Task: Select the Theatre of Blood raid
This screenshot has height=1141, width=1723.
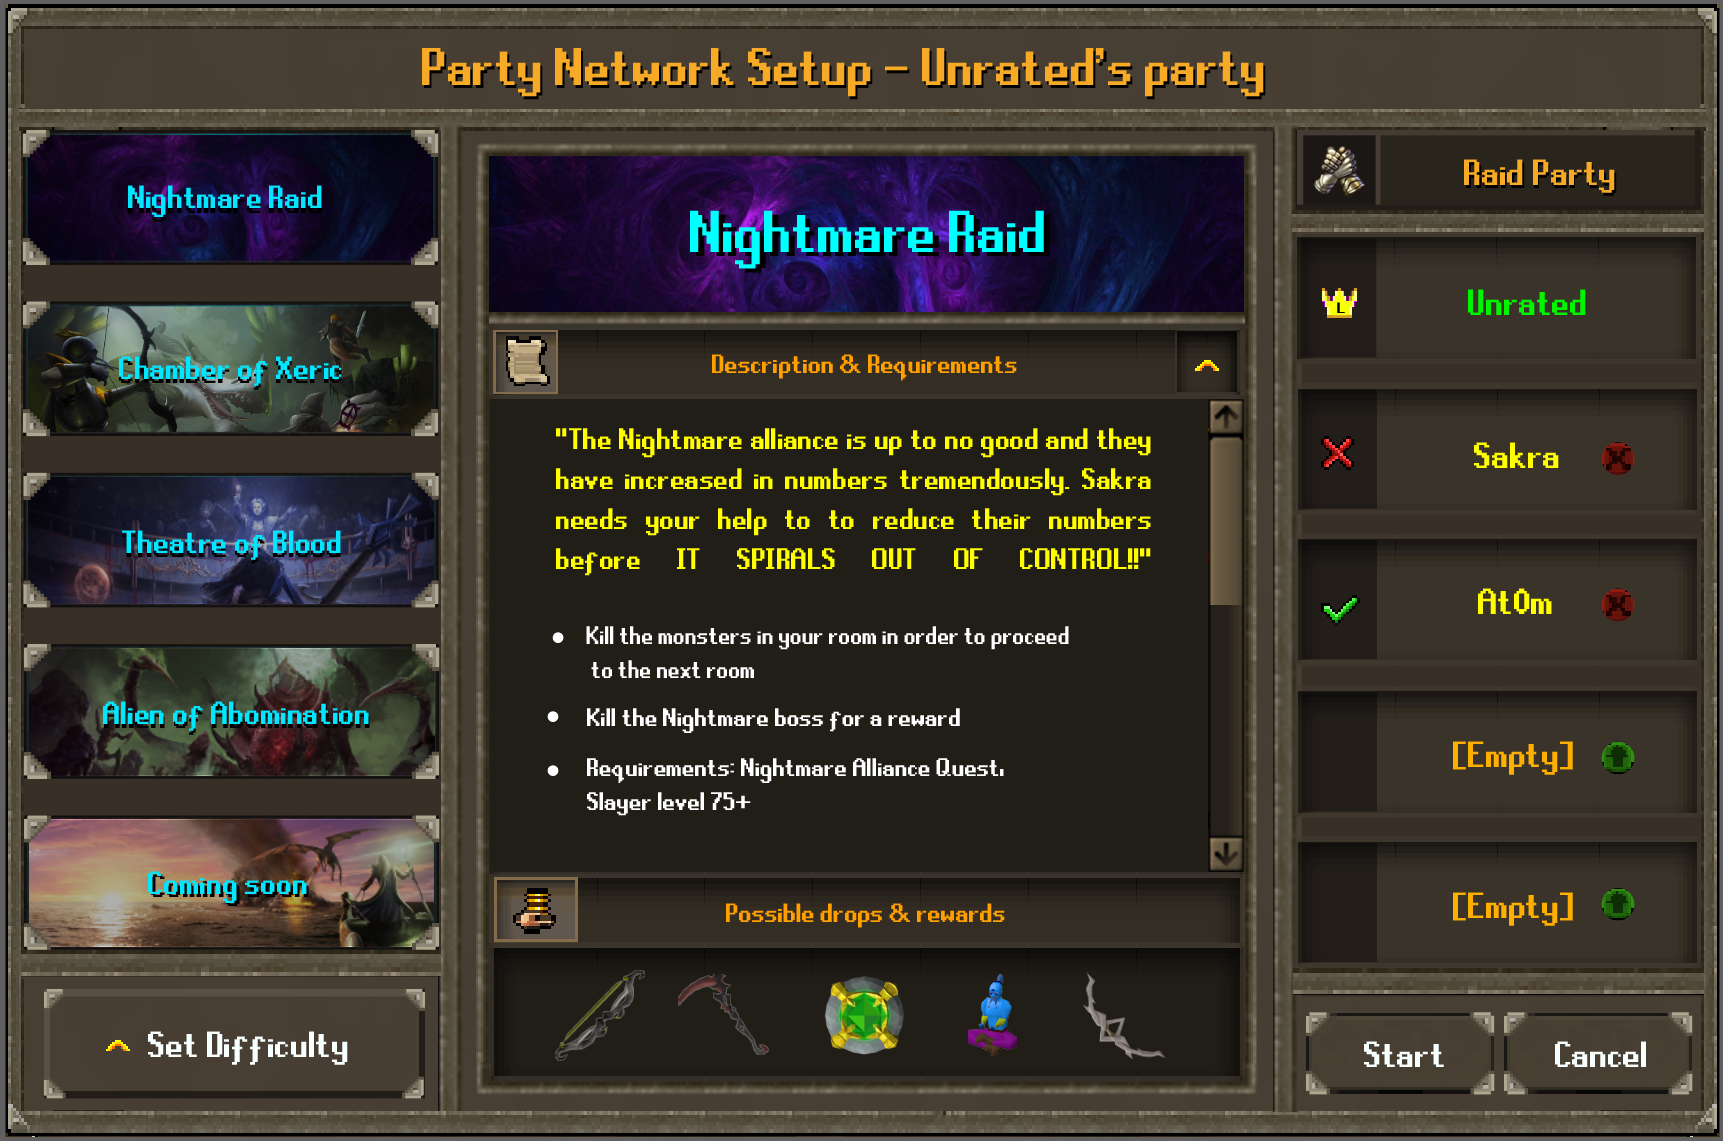Action: [231, 541]
